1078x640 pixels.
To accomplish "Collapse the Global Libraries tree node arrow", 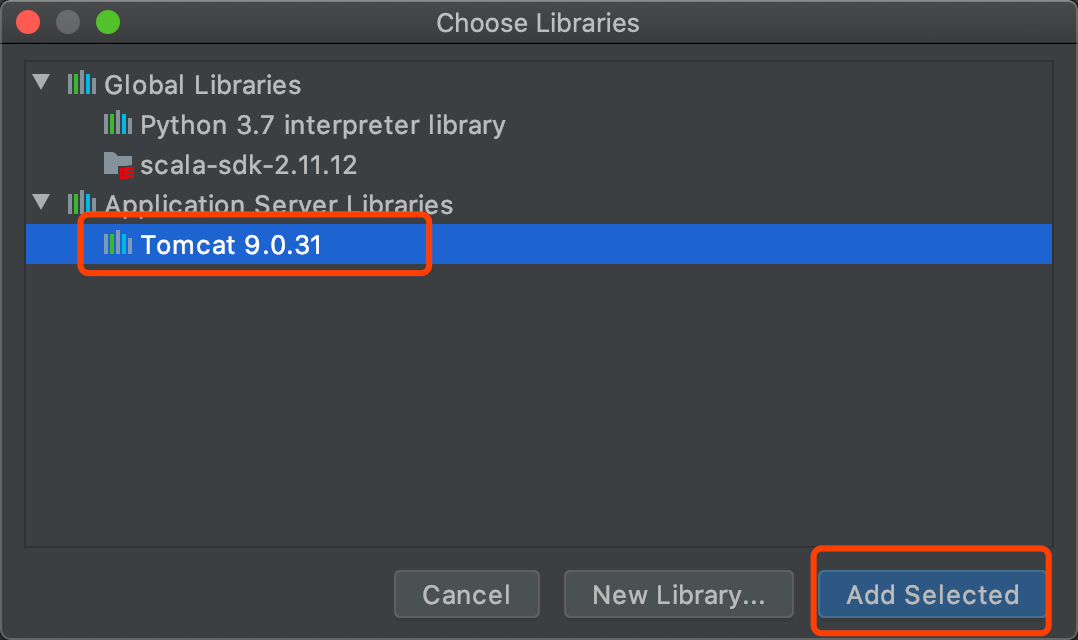I will pyautogui.click(x=41, y=82).
